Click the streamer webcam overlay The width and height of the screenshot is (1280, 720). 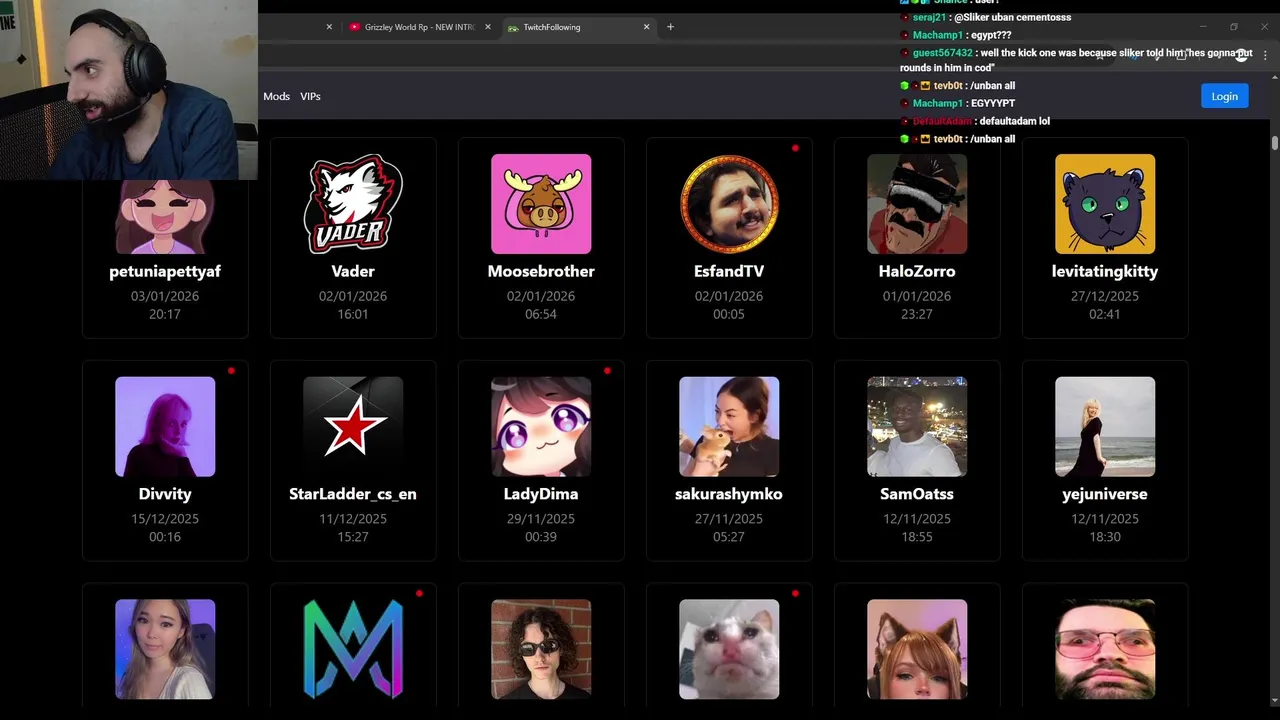(x=129, y=90)
